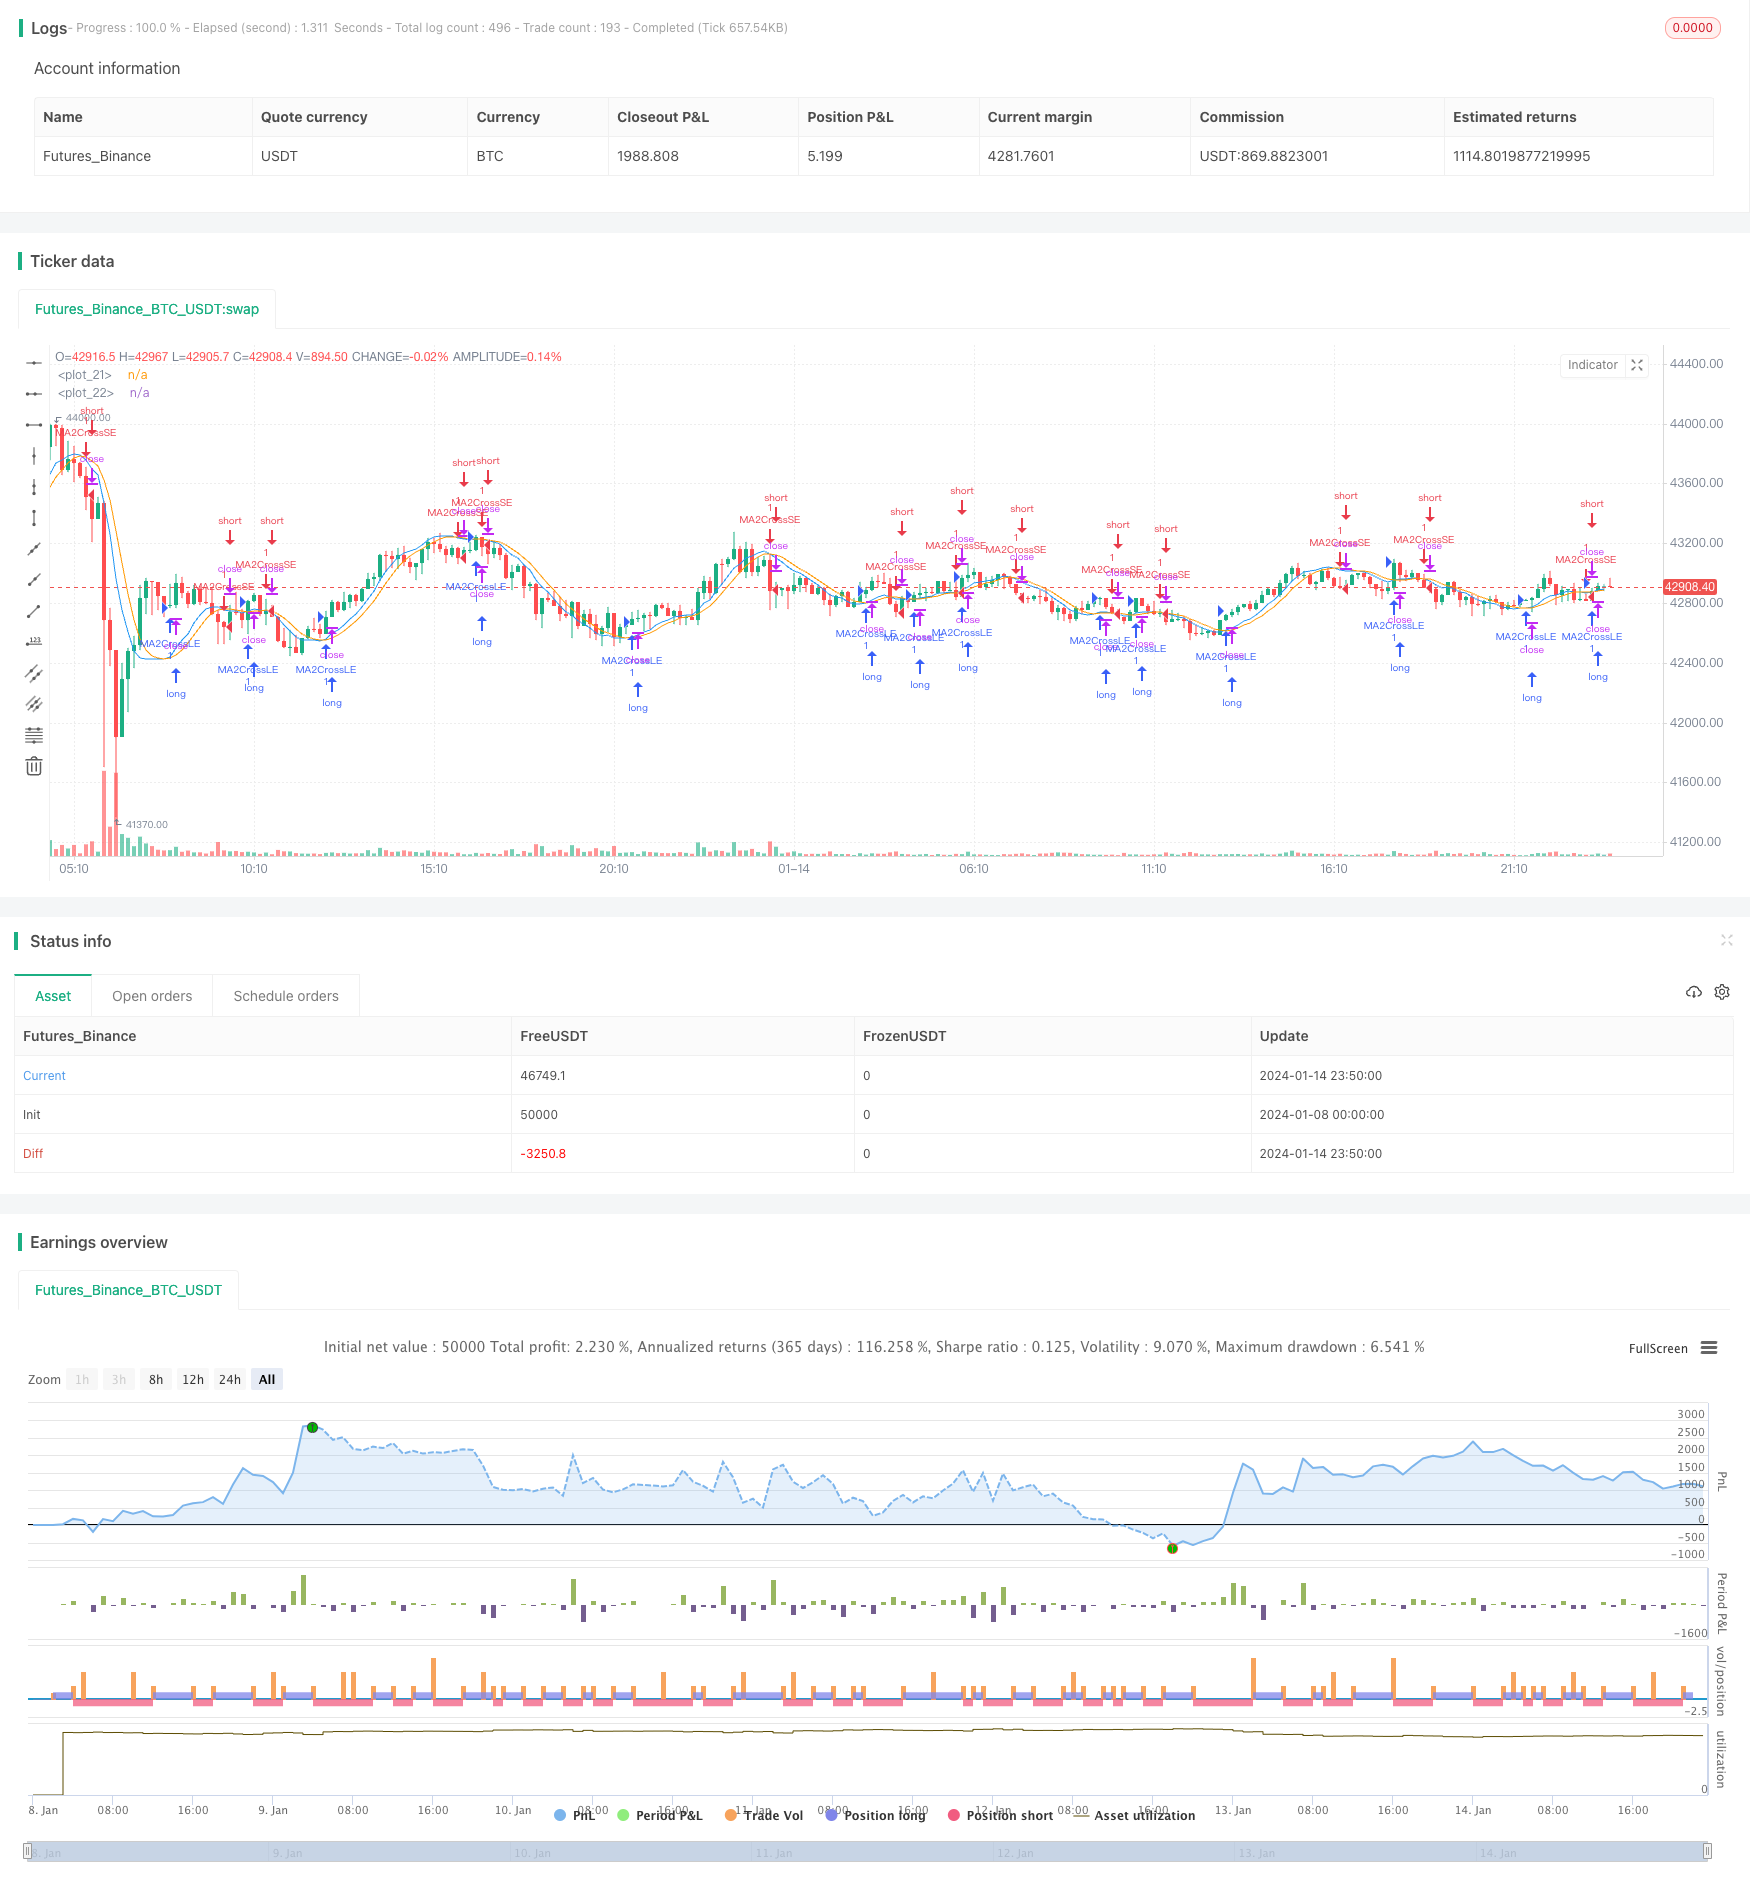Click the trash icon to delete drawings

[x=34, y=767]
